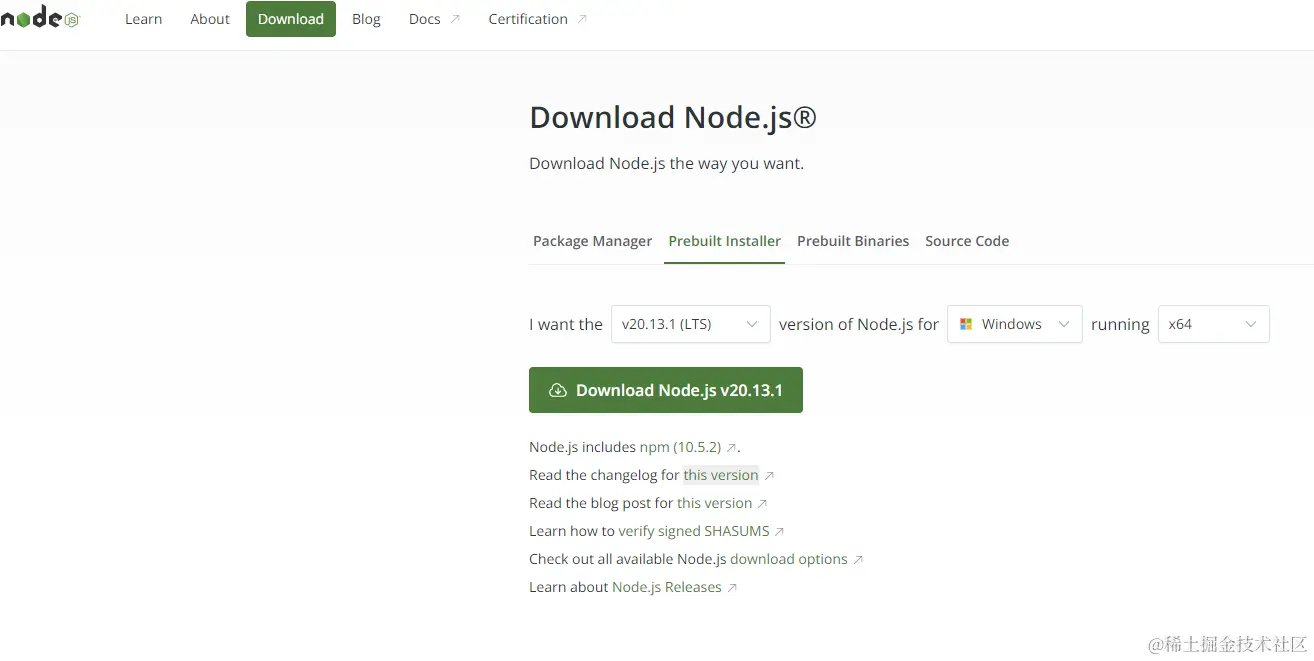
Task: Open the Node.js Releases link
Action: [x=667, y=587]
